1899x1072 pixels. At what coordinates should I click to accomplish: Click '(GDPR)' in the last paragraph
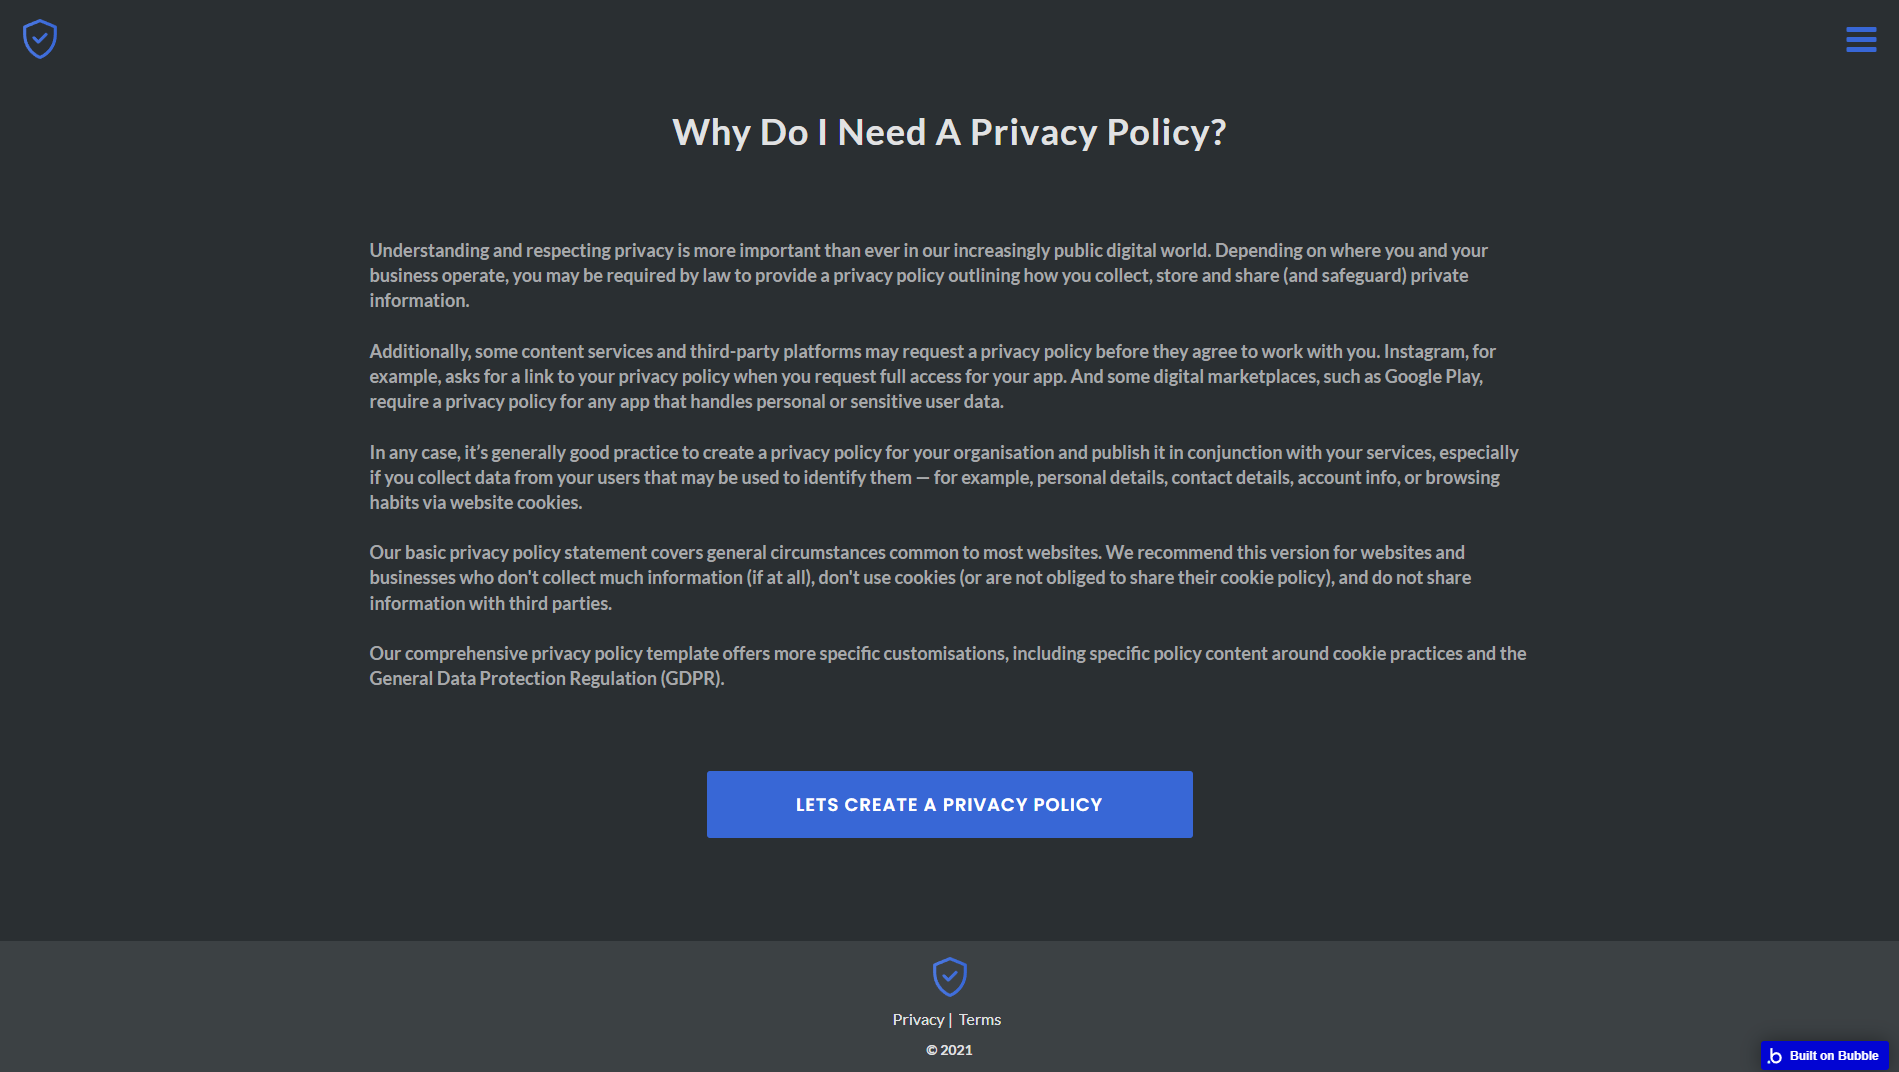692,678
